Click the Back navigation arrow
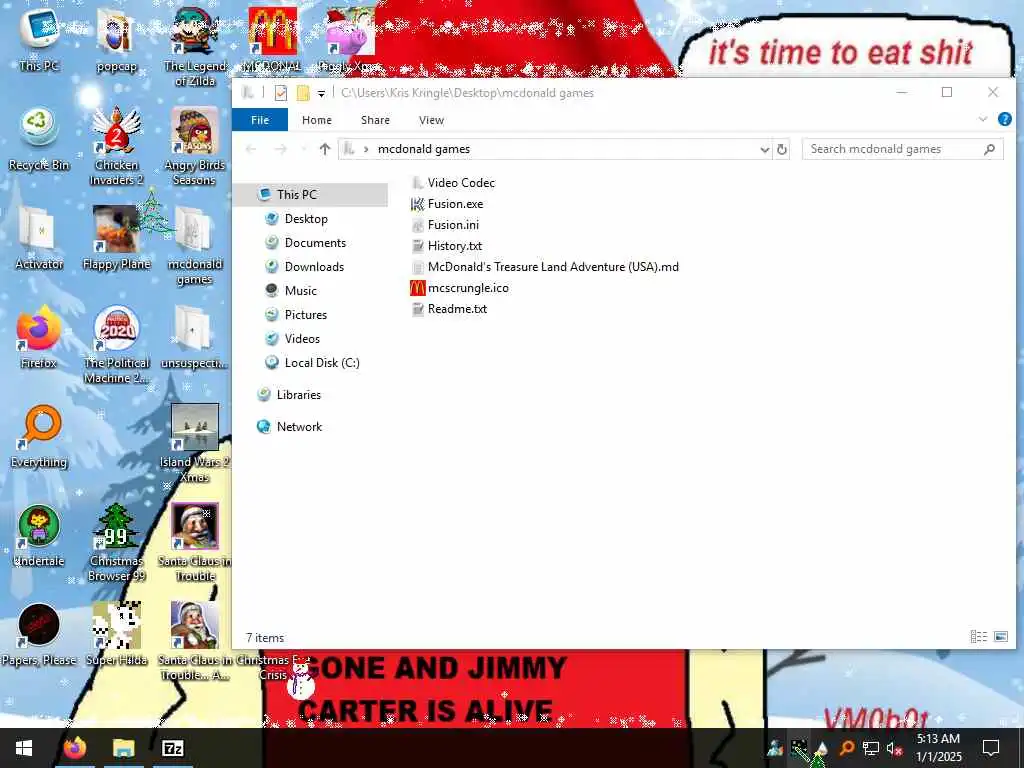This screenshot has height=768, width=1024. [x=251, y=150]
